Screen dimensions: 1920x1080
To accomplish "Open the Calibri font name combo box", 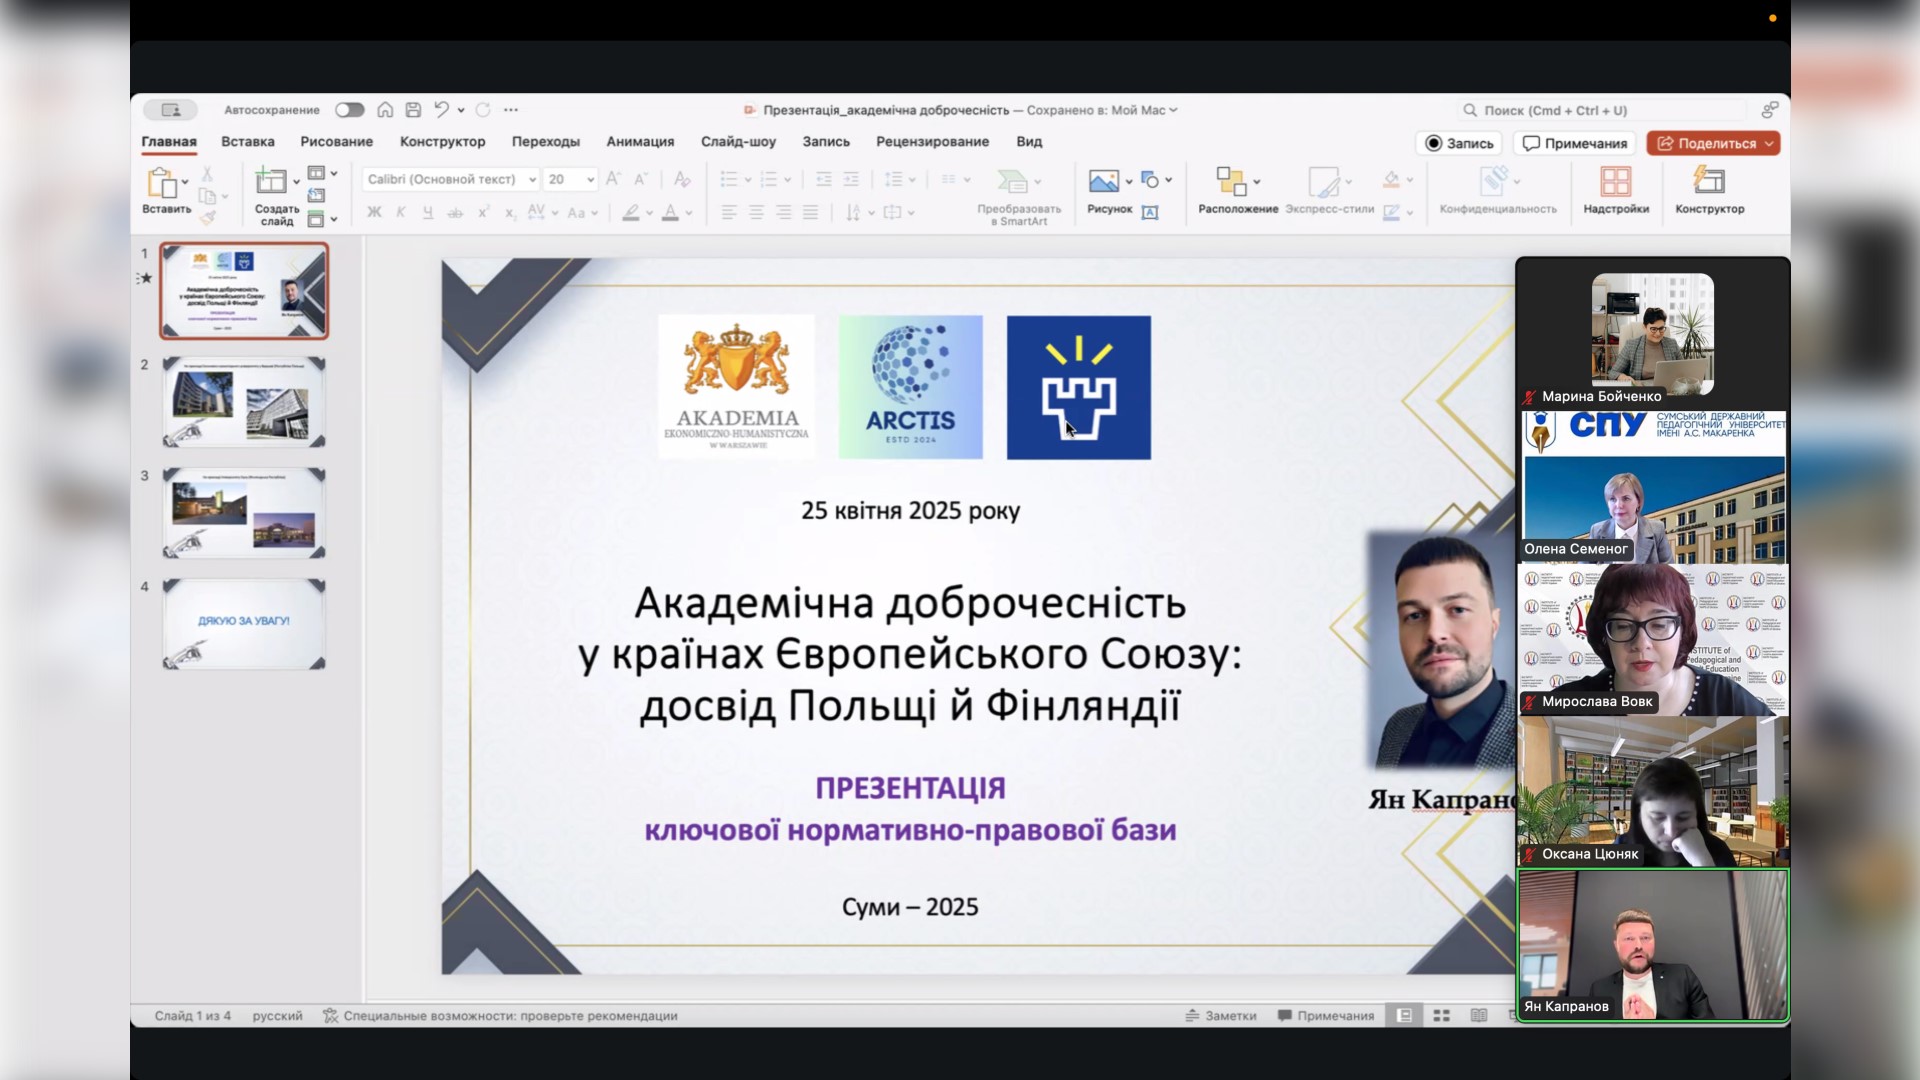I will (x=450, y=179).
